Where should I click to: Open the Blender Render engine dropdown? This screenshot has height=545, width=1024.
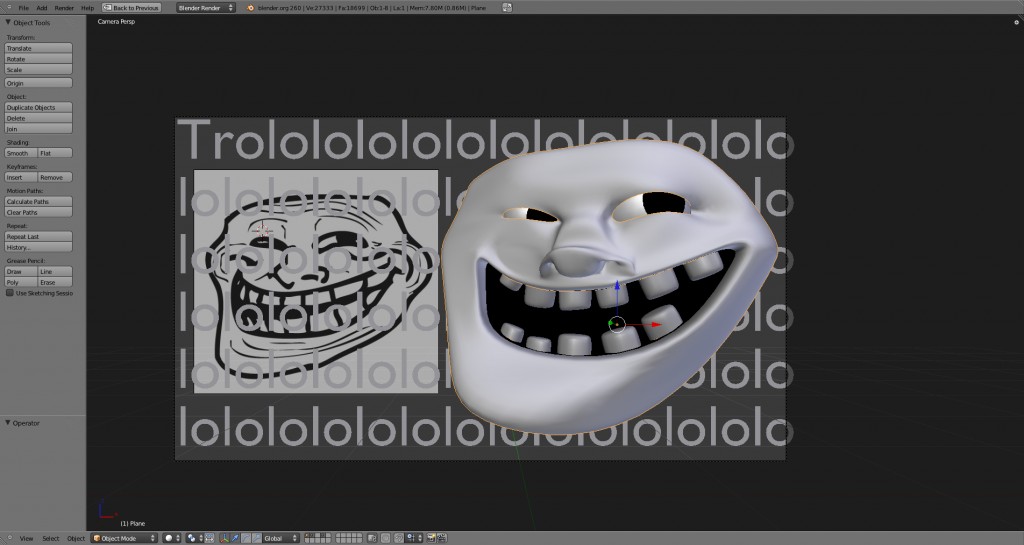pos(206,8)
